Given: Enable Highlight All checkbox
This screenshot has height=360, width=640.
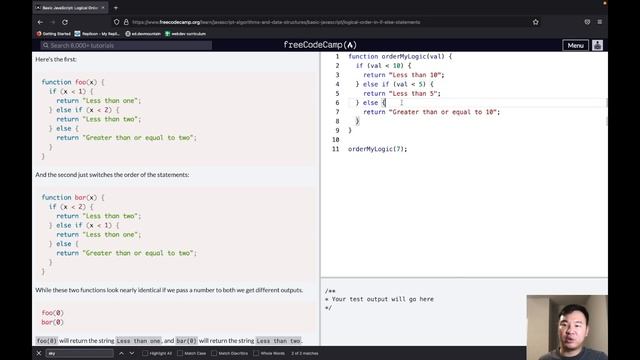Looking at the screenshot, I should point(145,353).
